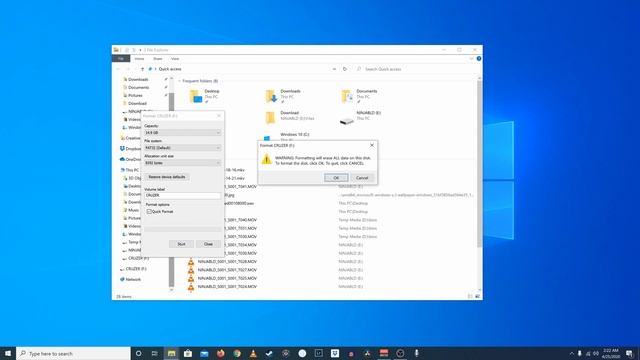Select Pictures in the Quick access sidebar
The image size is (640, 360).
[135, 95]
